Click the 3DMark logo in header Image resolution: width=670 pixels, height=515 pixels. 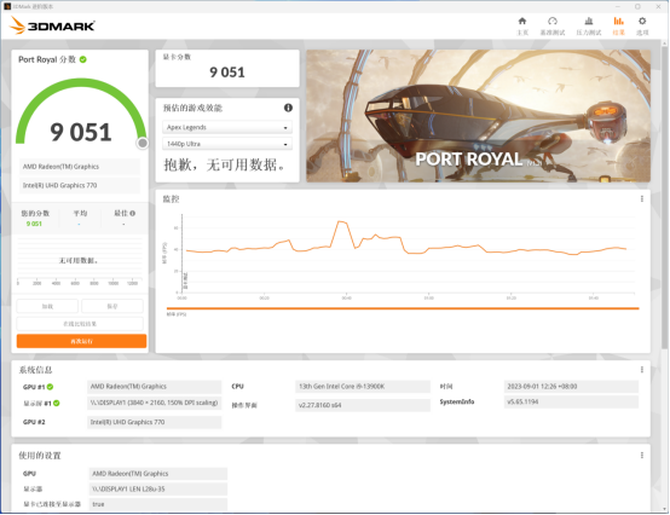(52, 26)
